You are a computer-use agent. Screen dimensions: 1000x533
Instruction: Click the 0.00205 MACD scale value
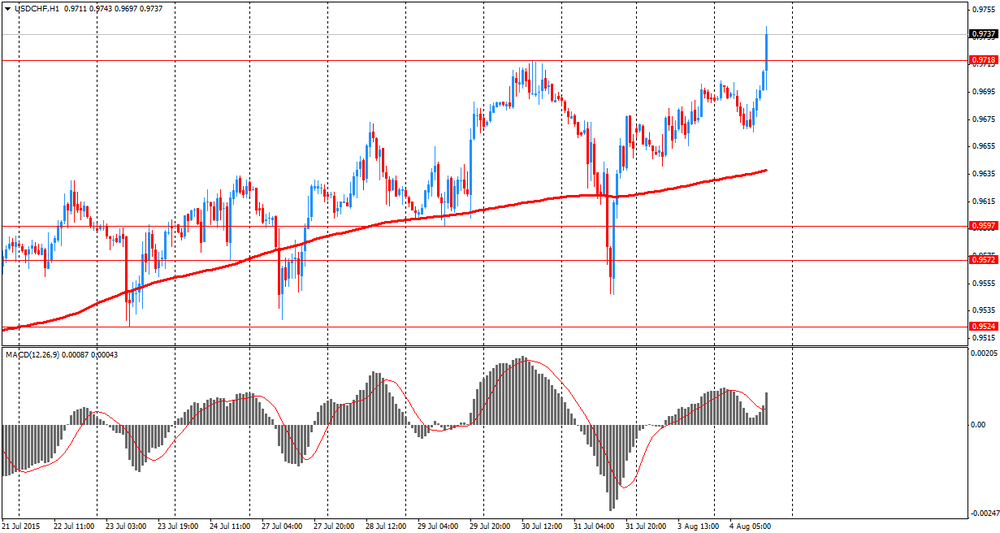coord(984,353)
